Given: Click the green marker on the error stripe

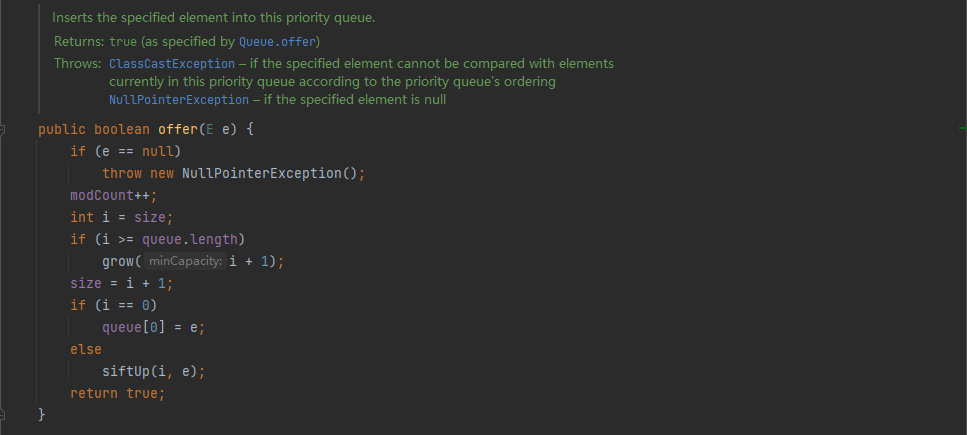Looking at the screenshot, I should click(961, 130).
